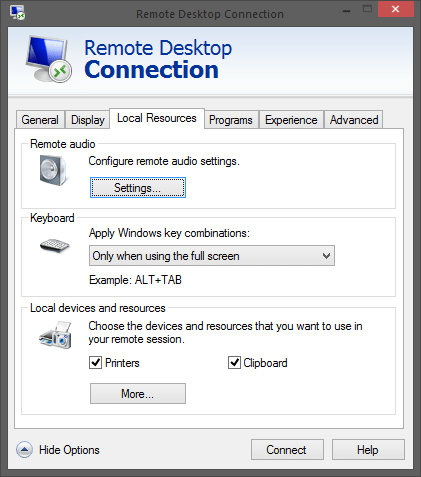421x477 pixels.
Task: Open the Display tab
Action: (88, 120)
